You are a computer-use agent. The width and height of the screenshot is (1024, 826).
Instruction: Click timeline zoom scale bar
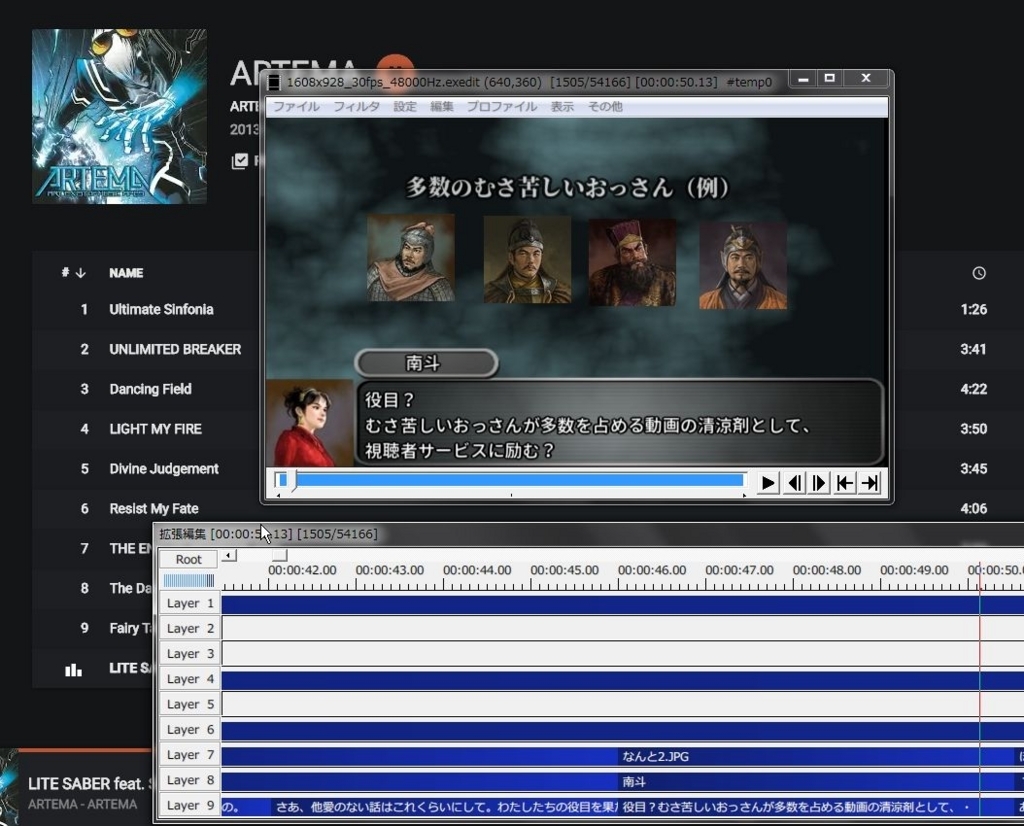point(189,580)
